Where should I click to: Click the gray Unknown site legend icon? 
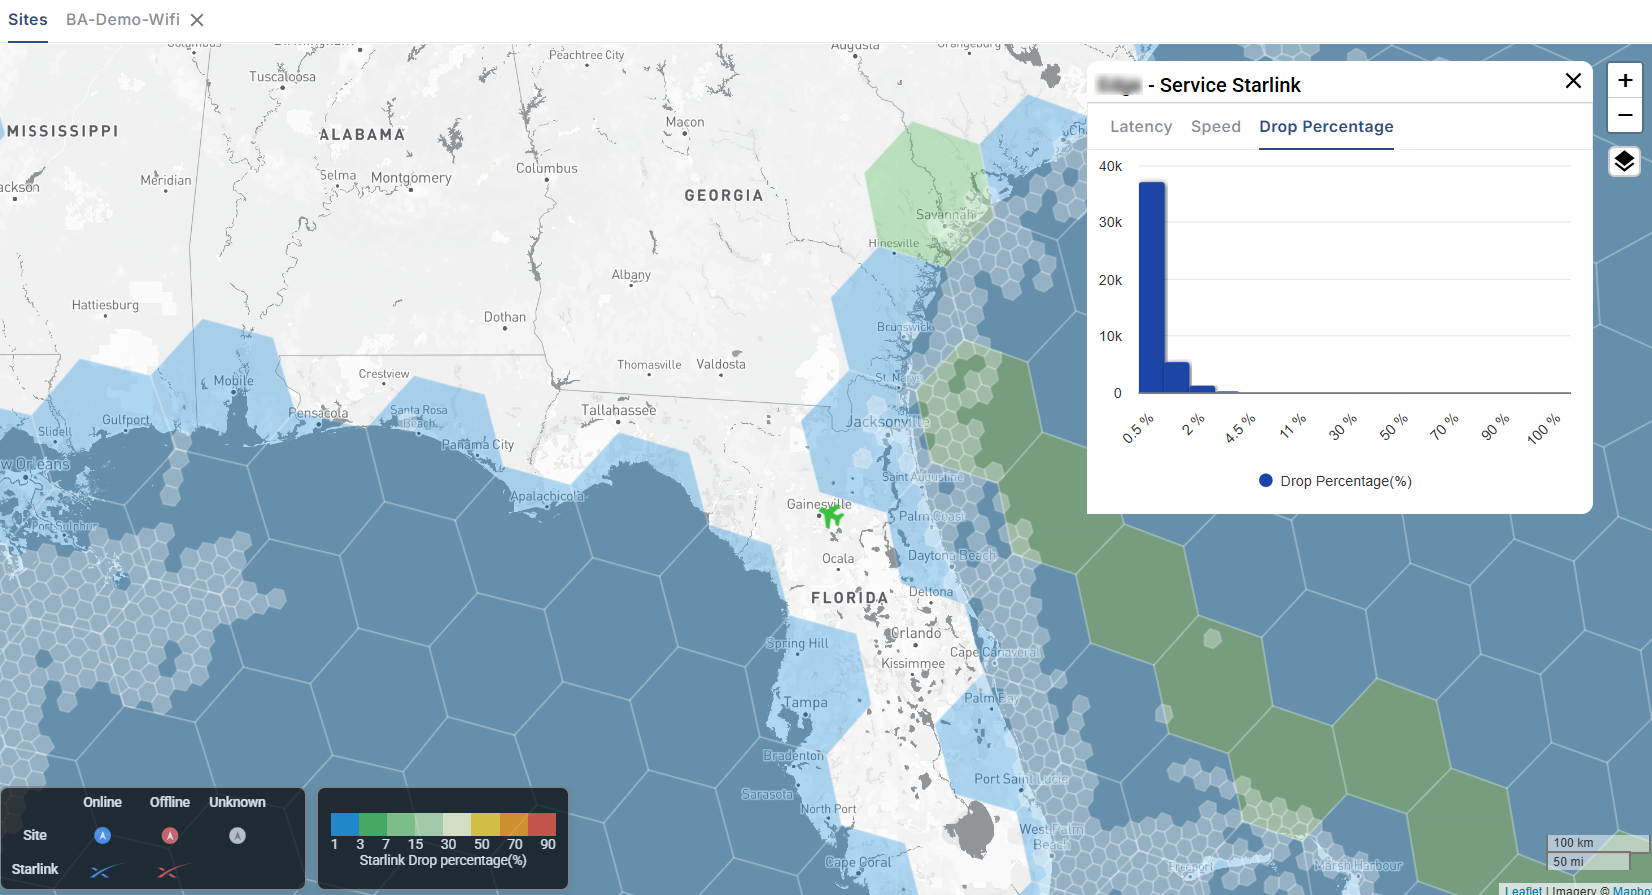pos(237,835)
